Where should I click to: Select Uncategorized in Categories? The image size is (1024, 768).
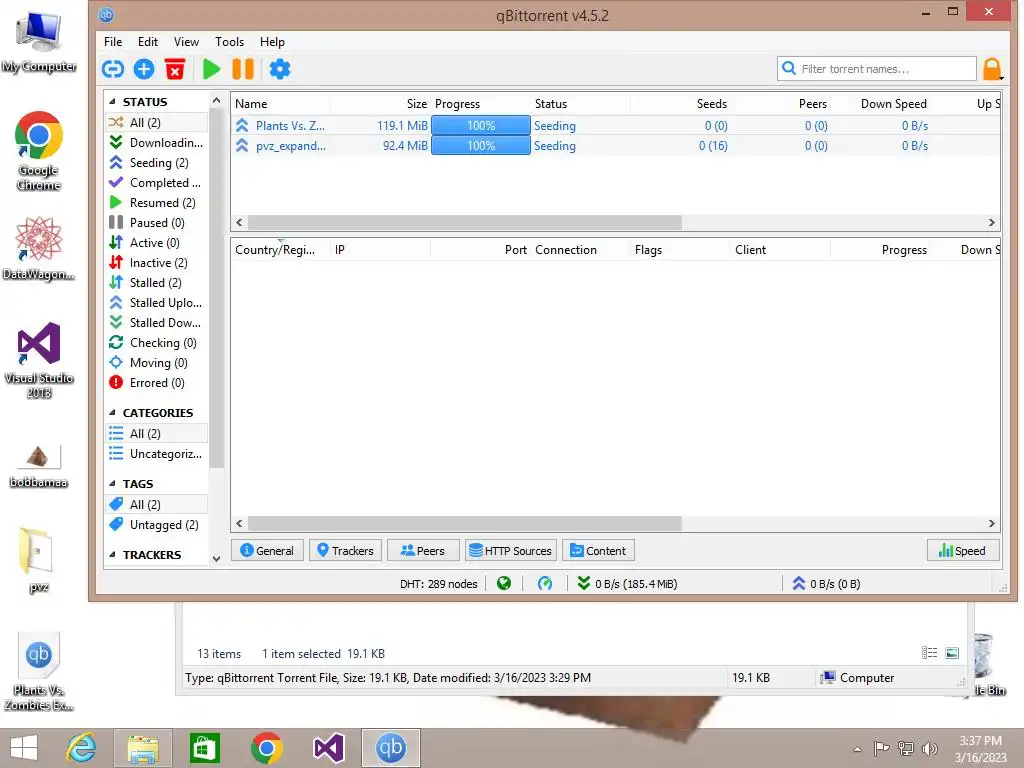coord(156,454)
